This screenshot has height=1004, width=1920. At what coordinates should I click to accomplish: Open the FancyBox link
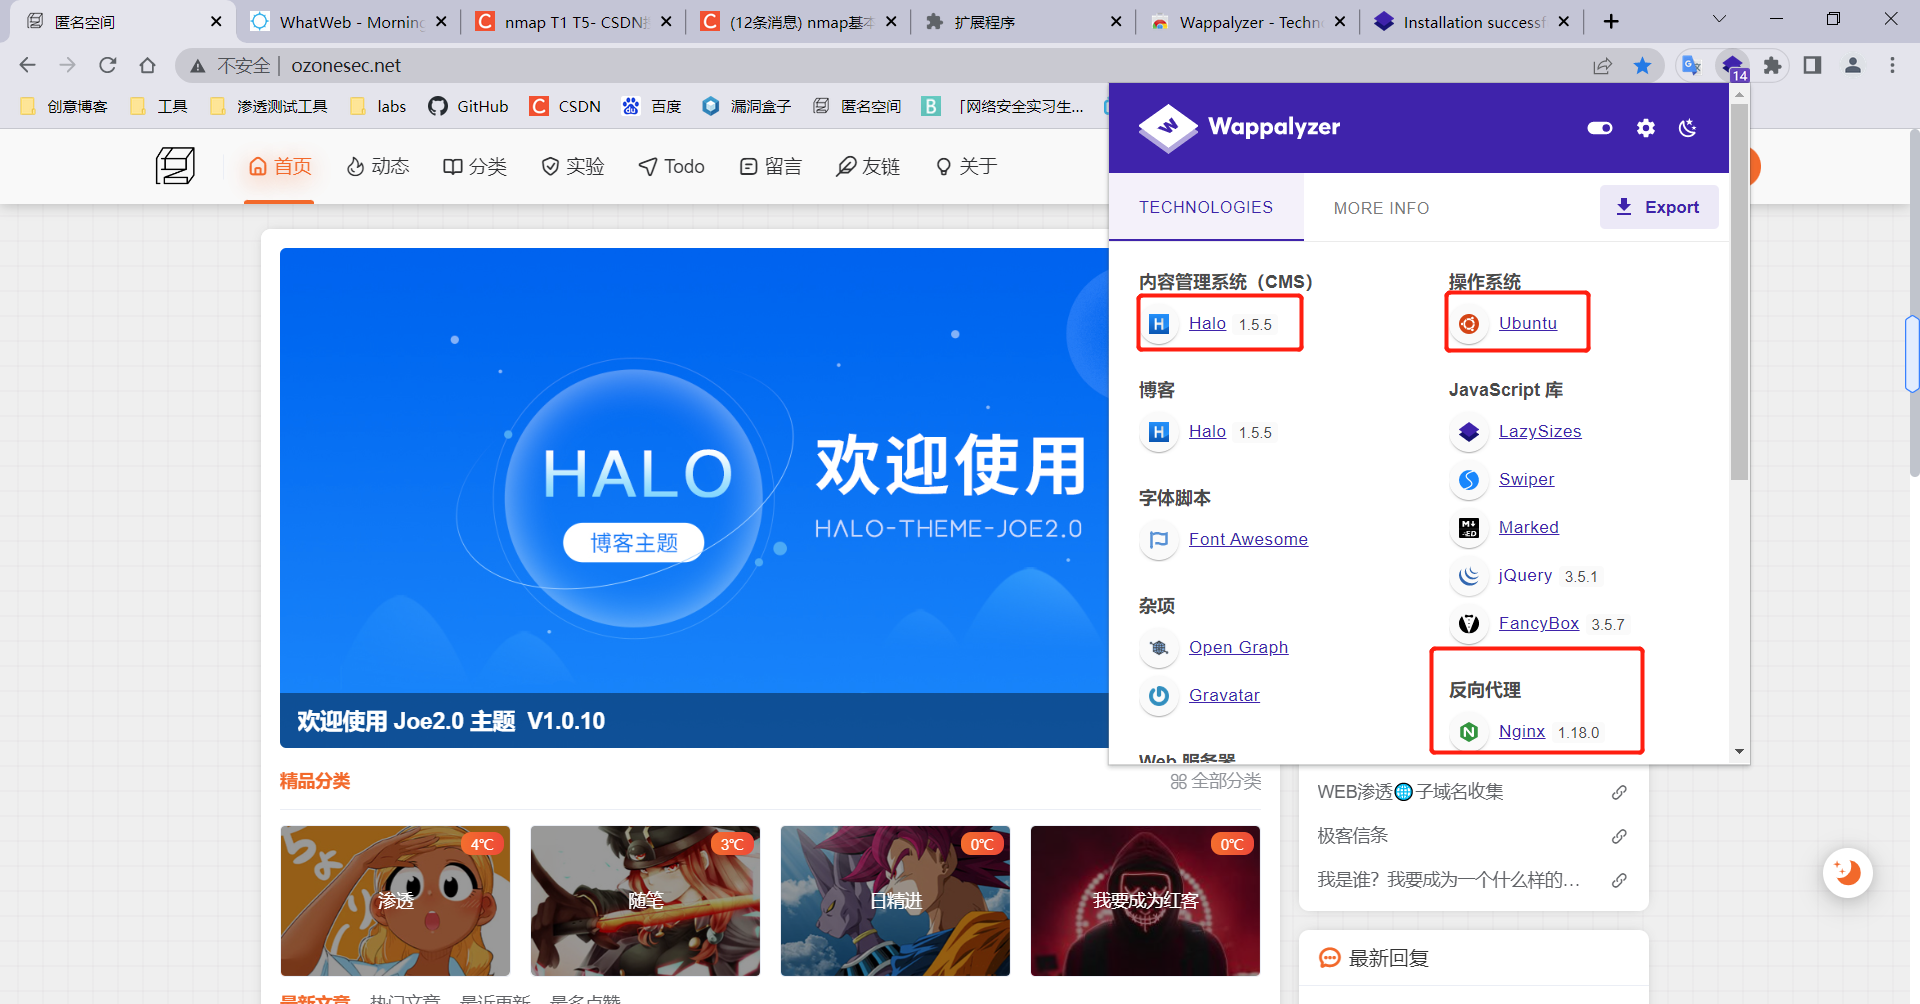pos(1538,623)
